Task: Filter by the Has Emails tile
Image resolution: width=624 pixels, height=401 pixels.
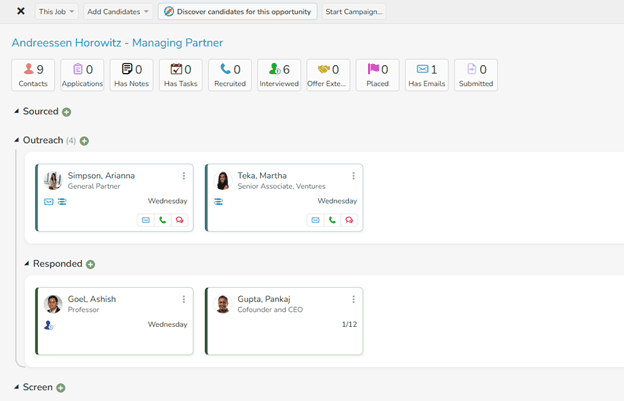Action: (x=427, y=75)
